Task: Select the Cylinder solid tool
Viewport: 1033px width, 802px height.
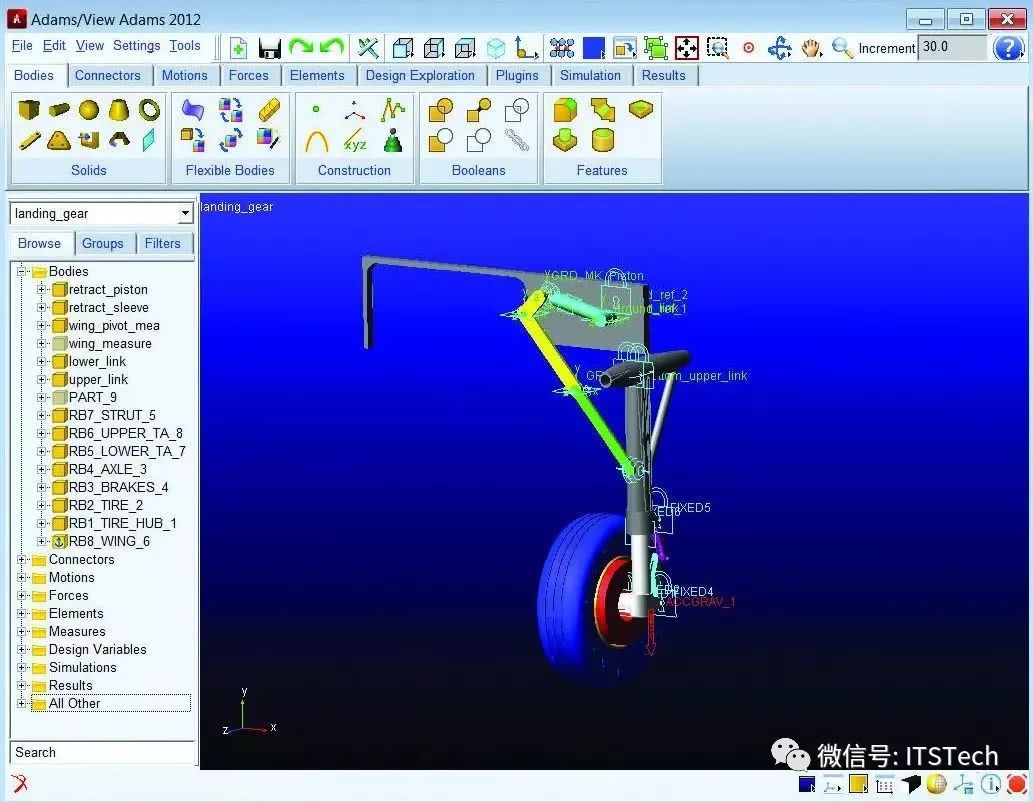Action: pos(59,109)
